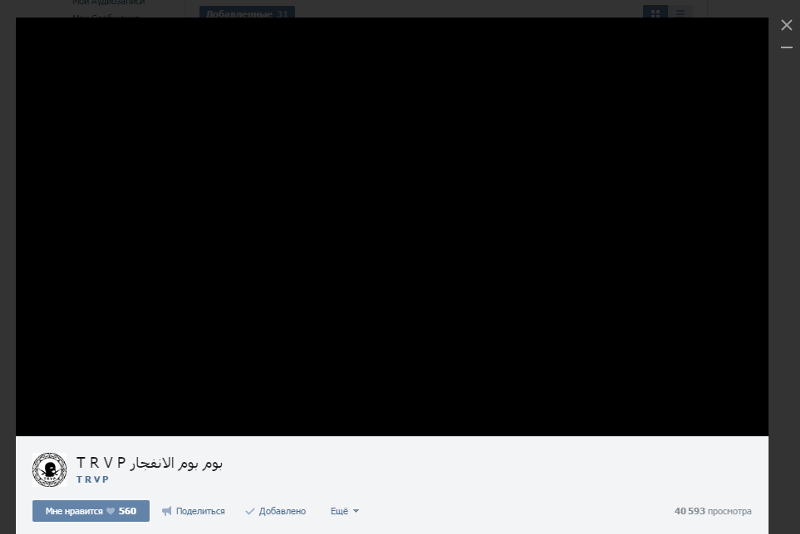
Task: Select the list view icon at top
Action: point(680,13)
